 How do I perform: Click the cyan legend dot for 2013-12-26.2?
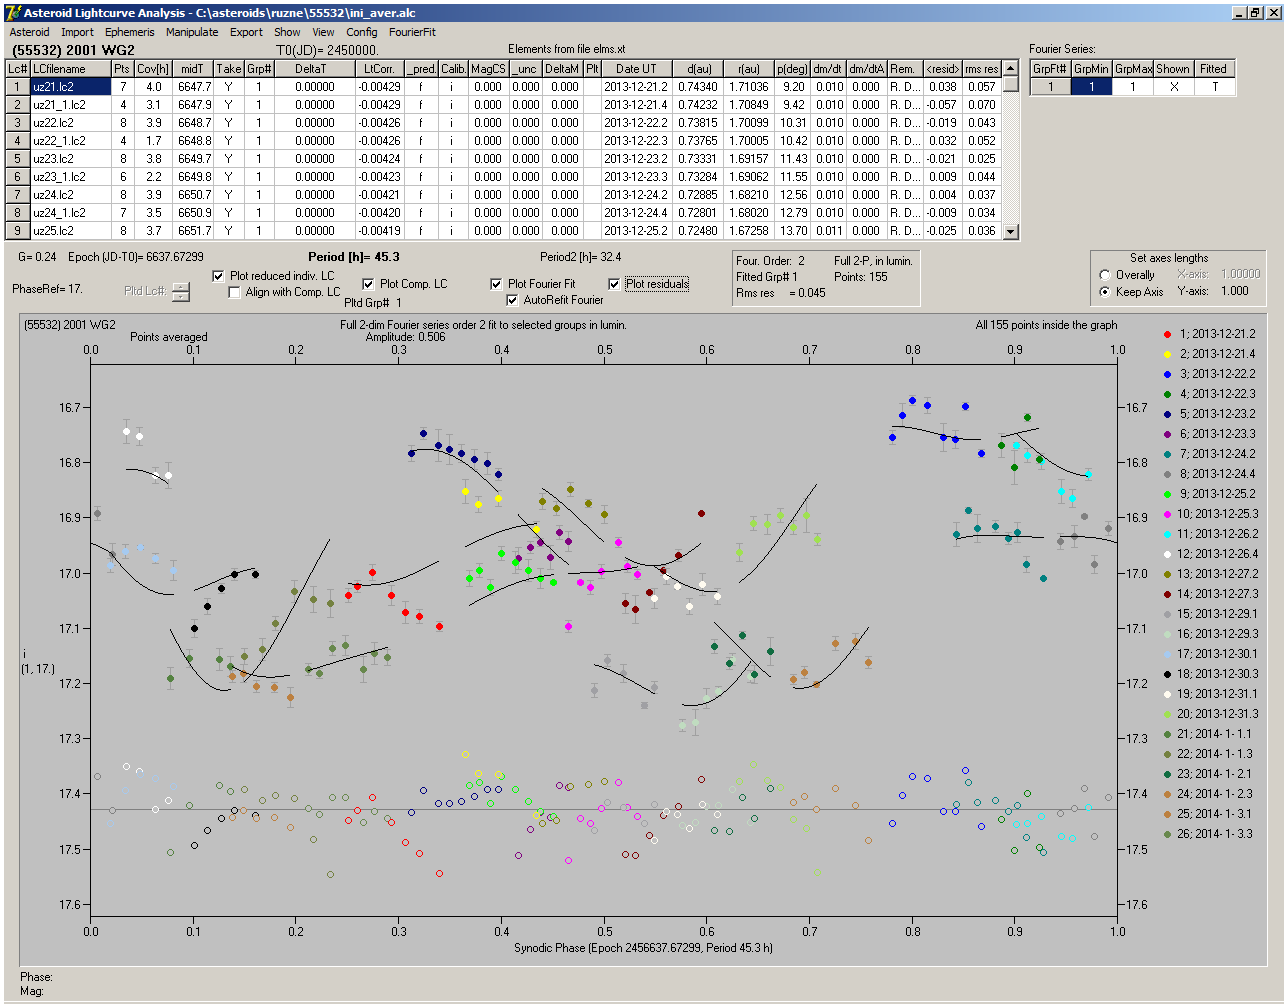[1166, 534]
